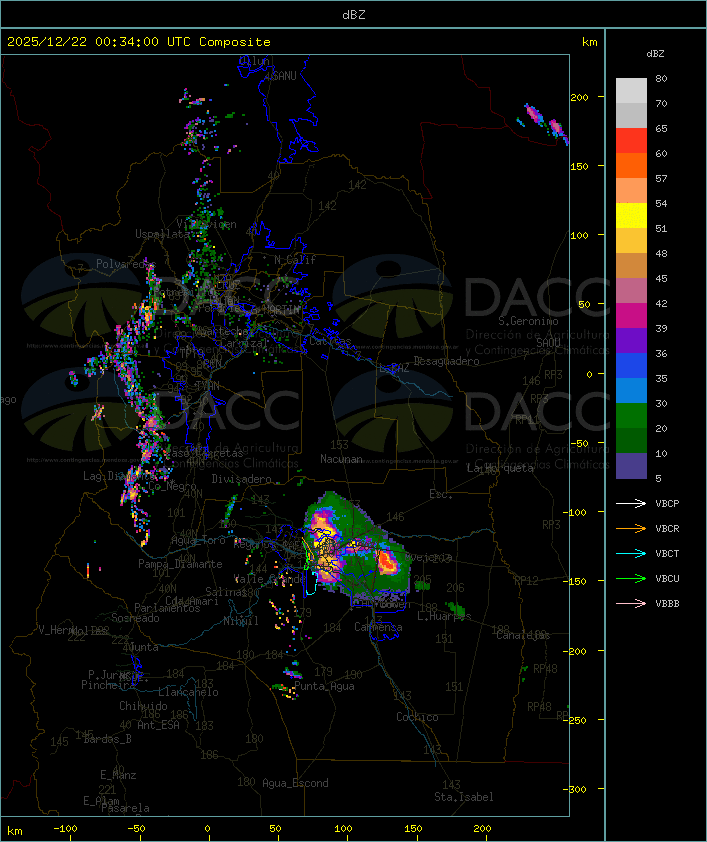The height and width of the screenshot is (842, 707).
Task: Click the green VBCU arrow icon
Action: coord(631,578)
